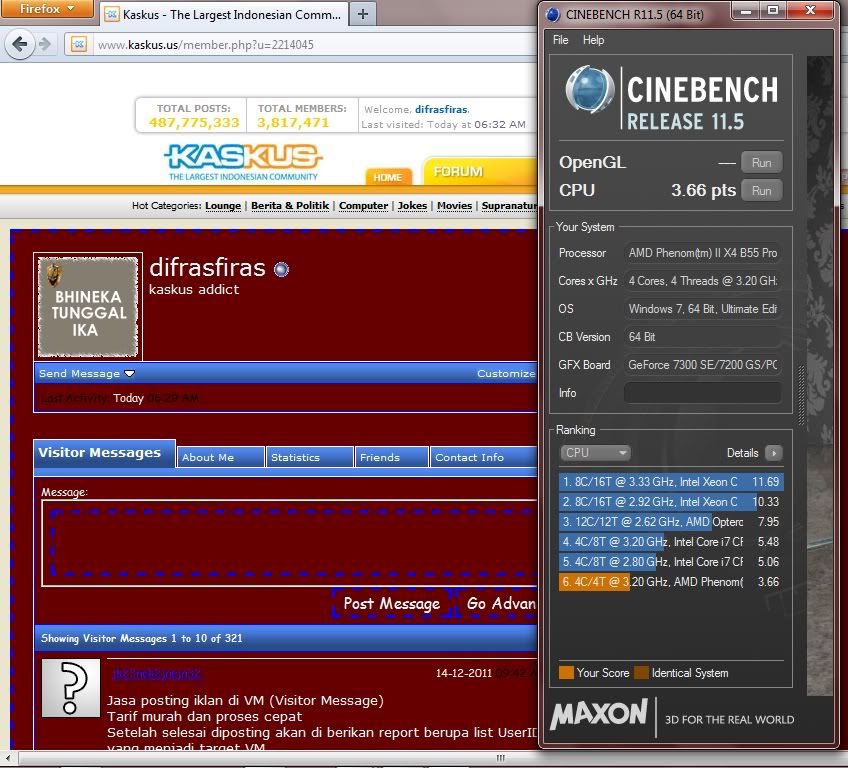Click the Go Advanced button
This screenshot has width=848, height=768.
coord(498,603)
